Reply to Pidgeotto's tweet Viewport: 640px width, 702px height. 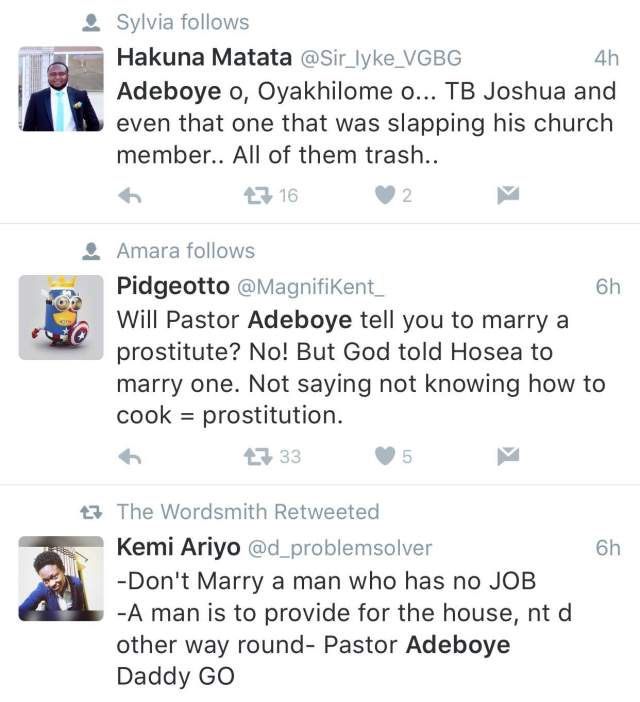tap(129, 457)
